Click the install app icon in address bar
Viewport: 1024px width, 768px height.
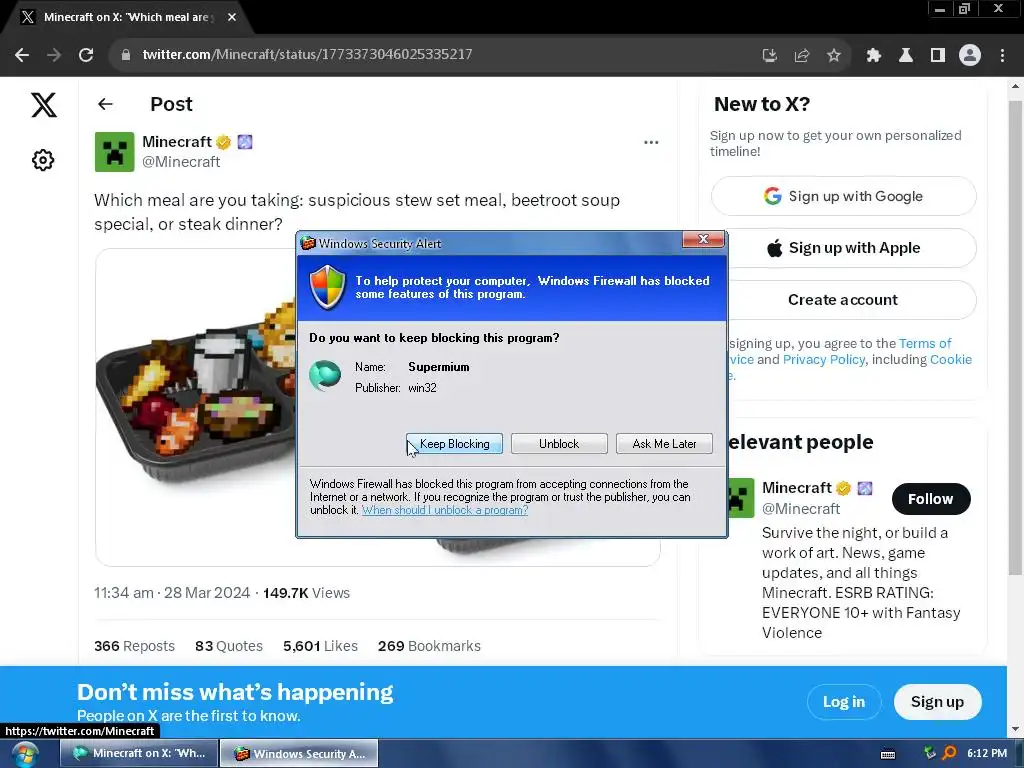769,56
